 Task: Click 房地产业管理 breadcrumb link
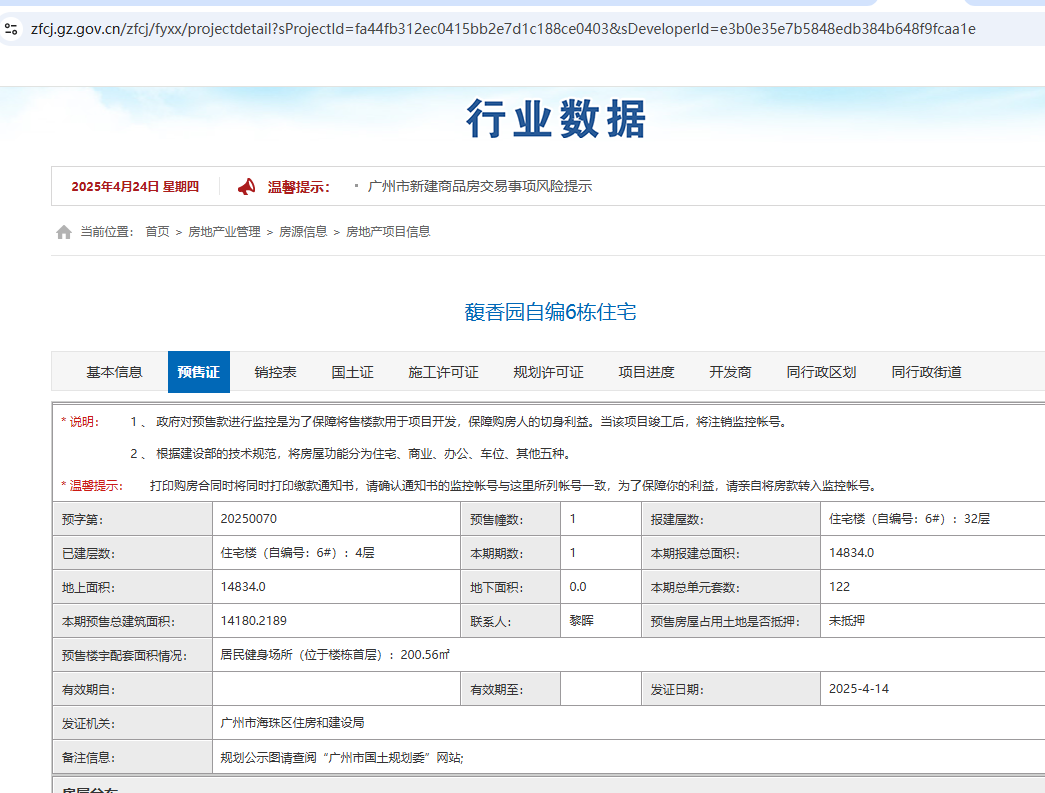224,232
